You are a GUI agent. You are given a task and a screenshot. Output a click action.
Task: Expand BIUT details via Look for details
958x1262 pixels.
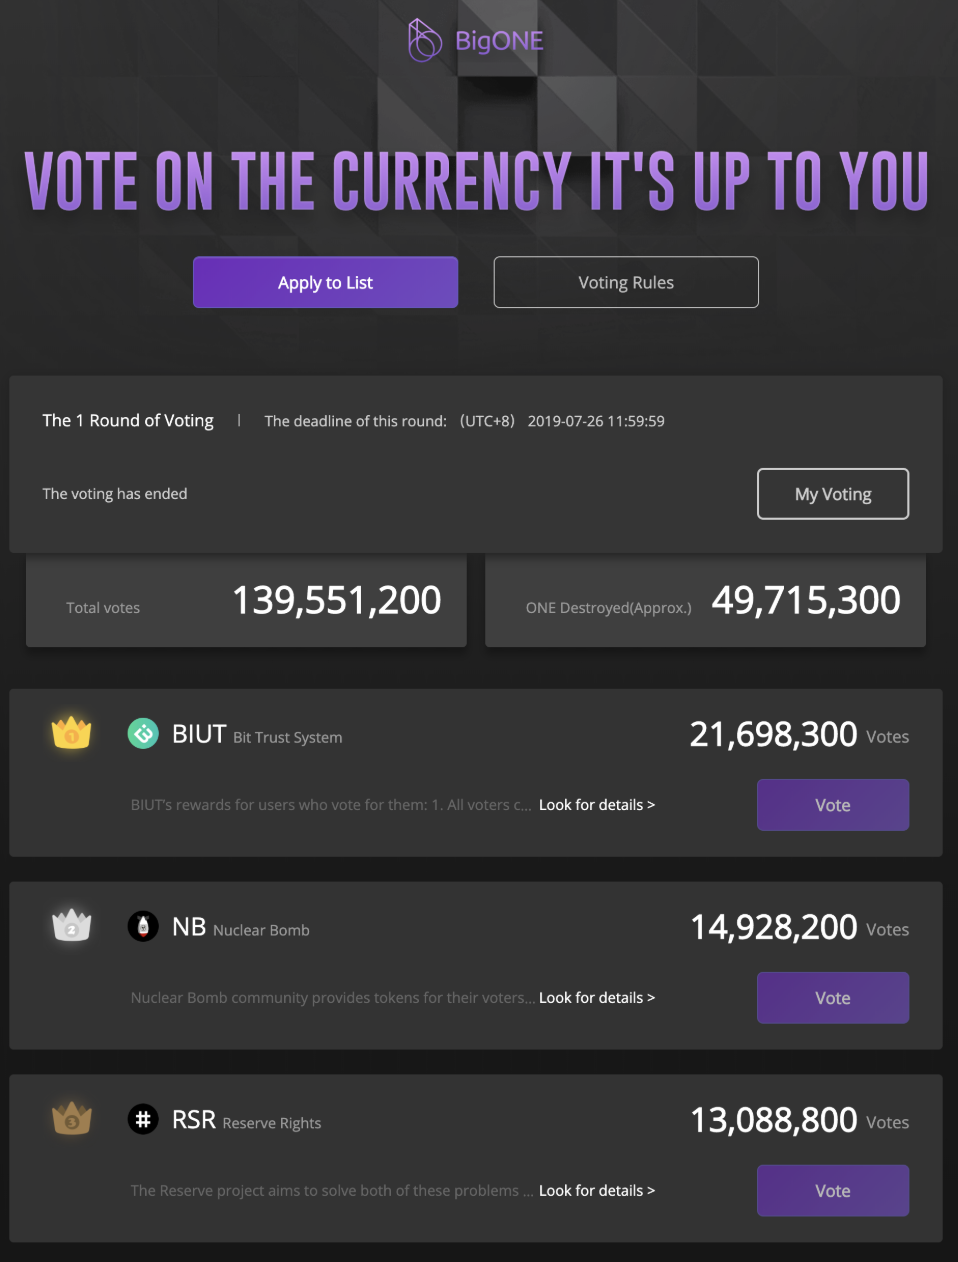pyautogui.click(x=597, y=805)
